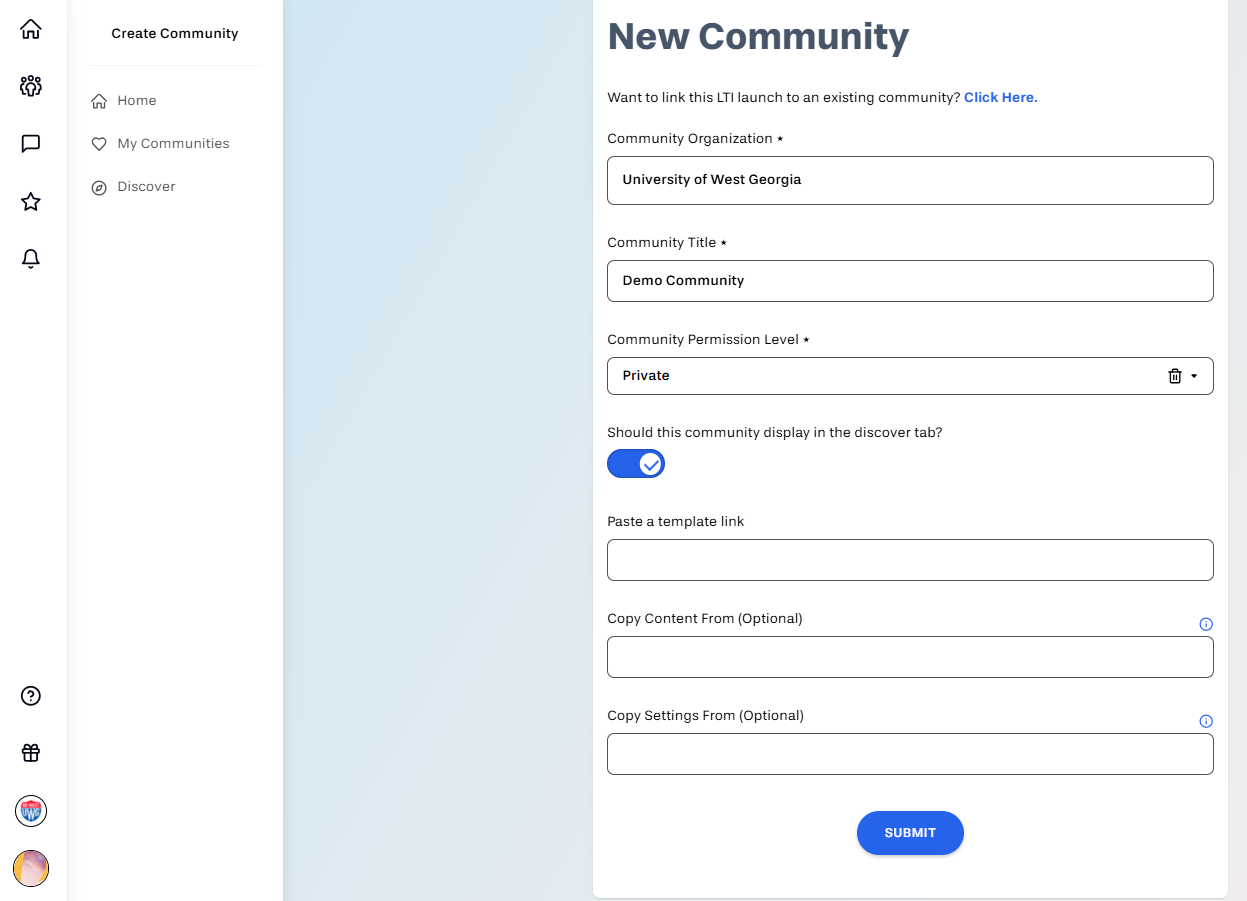Clear permission level with trash icon

click(x=1175, y=376)
